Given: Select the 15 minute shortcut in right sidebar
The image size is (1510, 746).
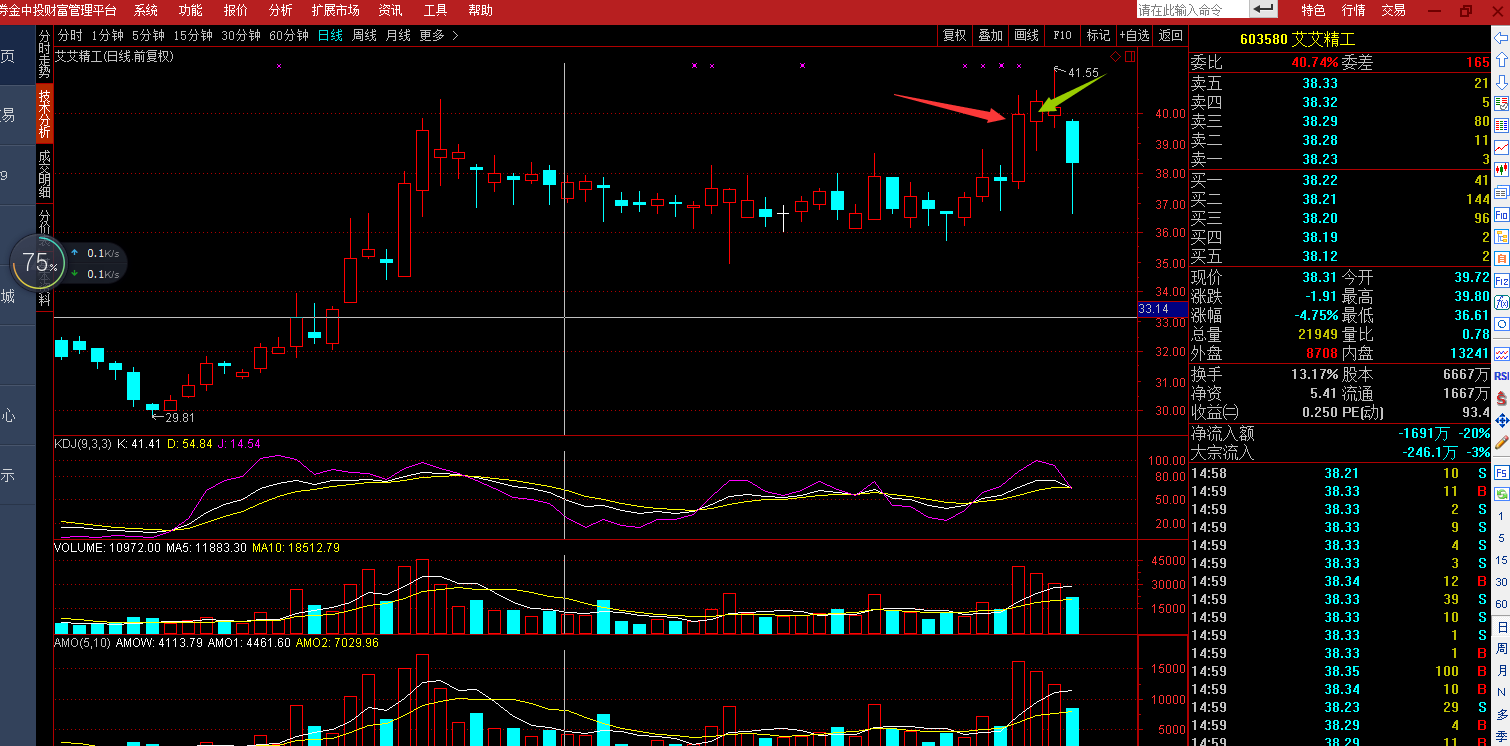Looking at the screenshot, I should [x=1501, y=561].
